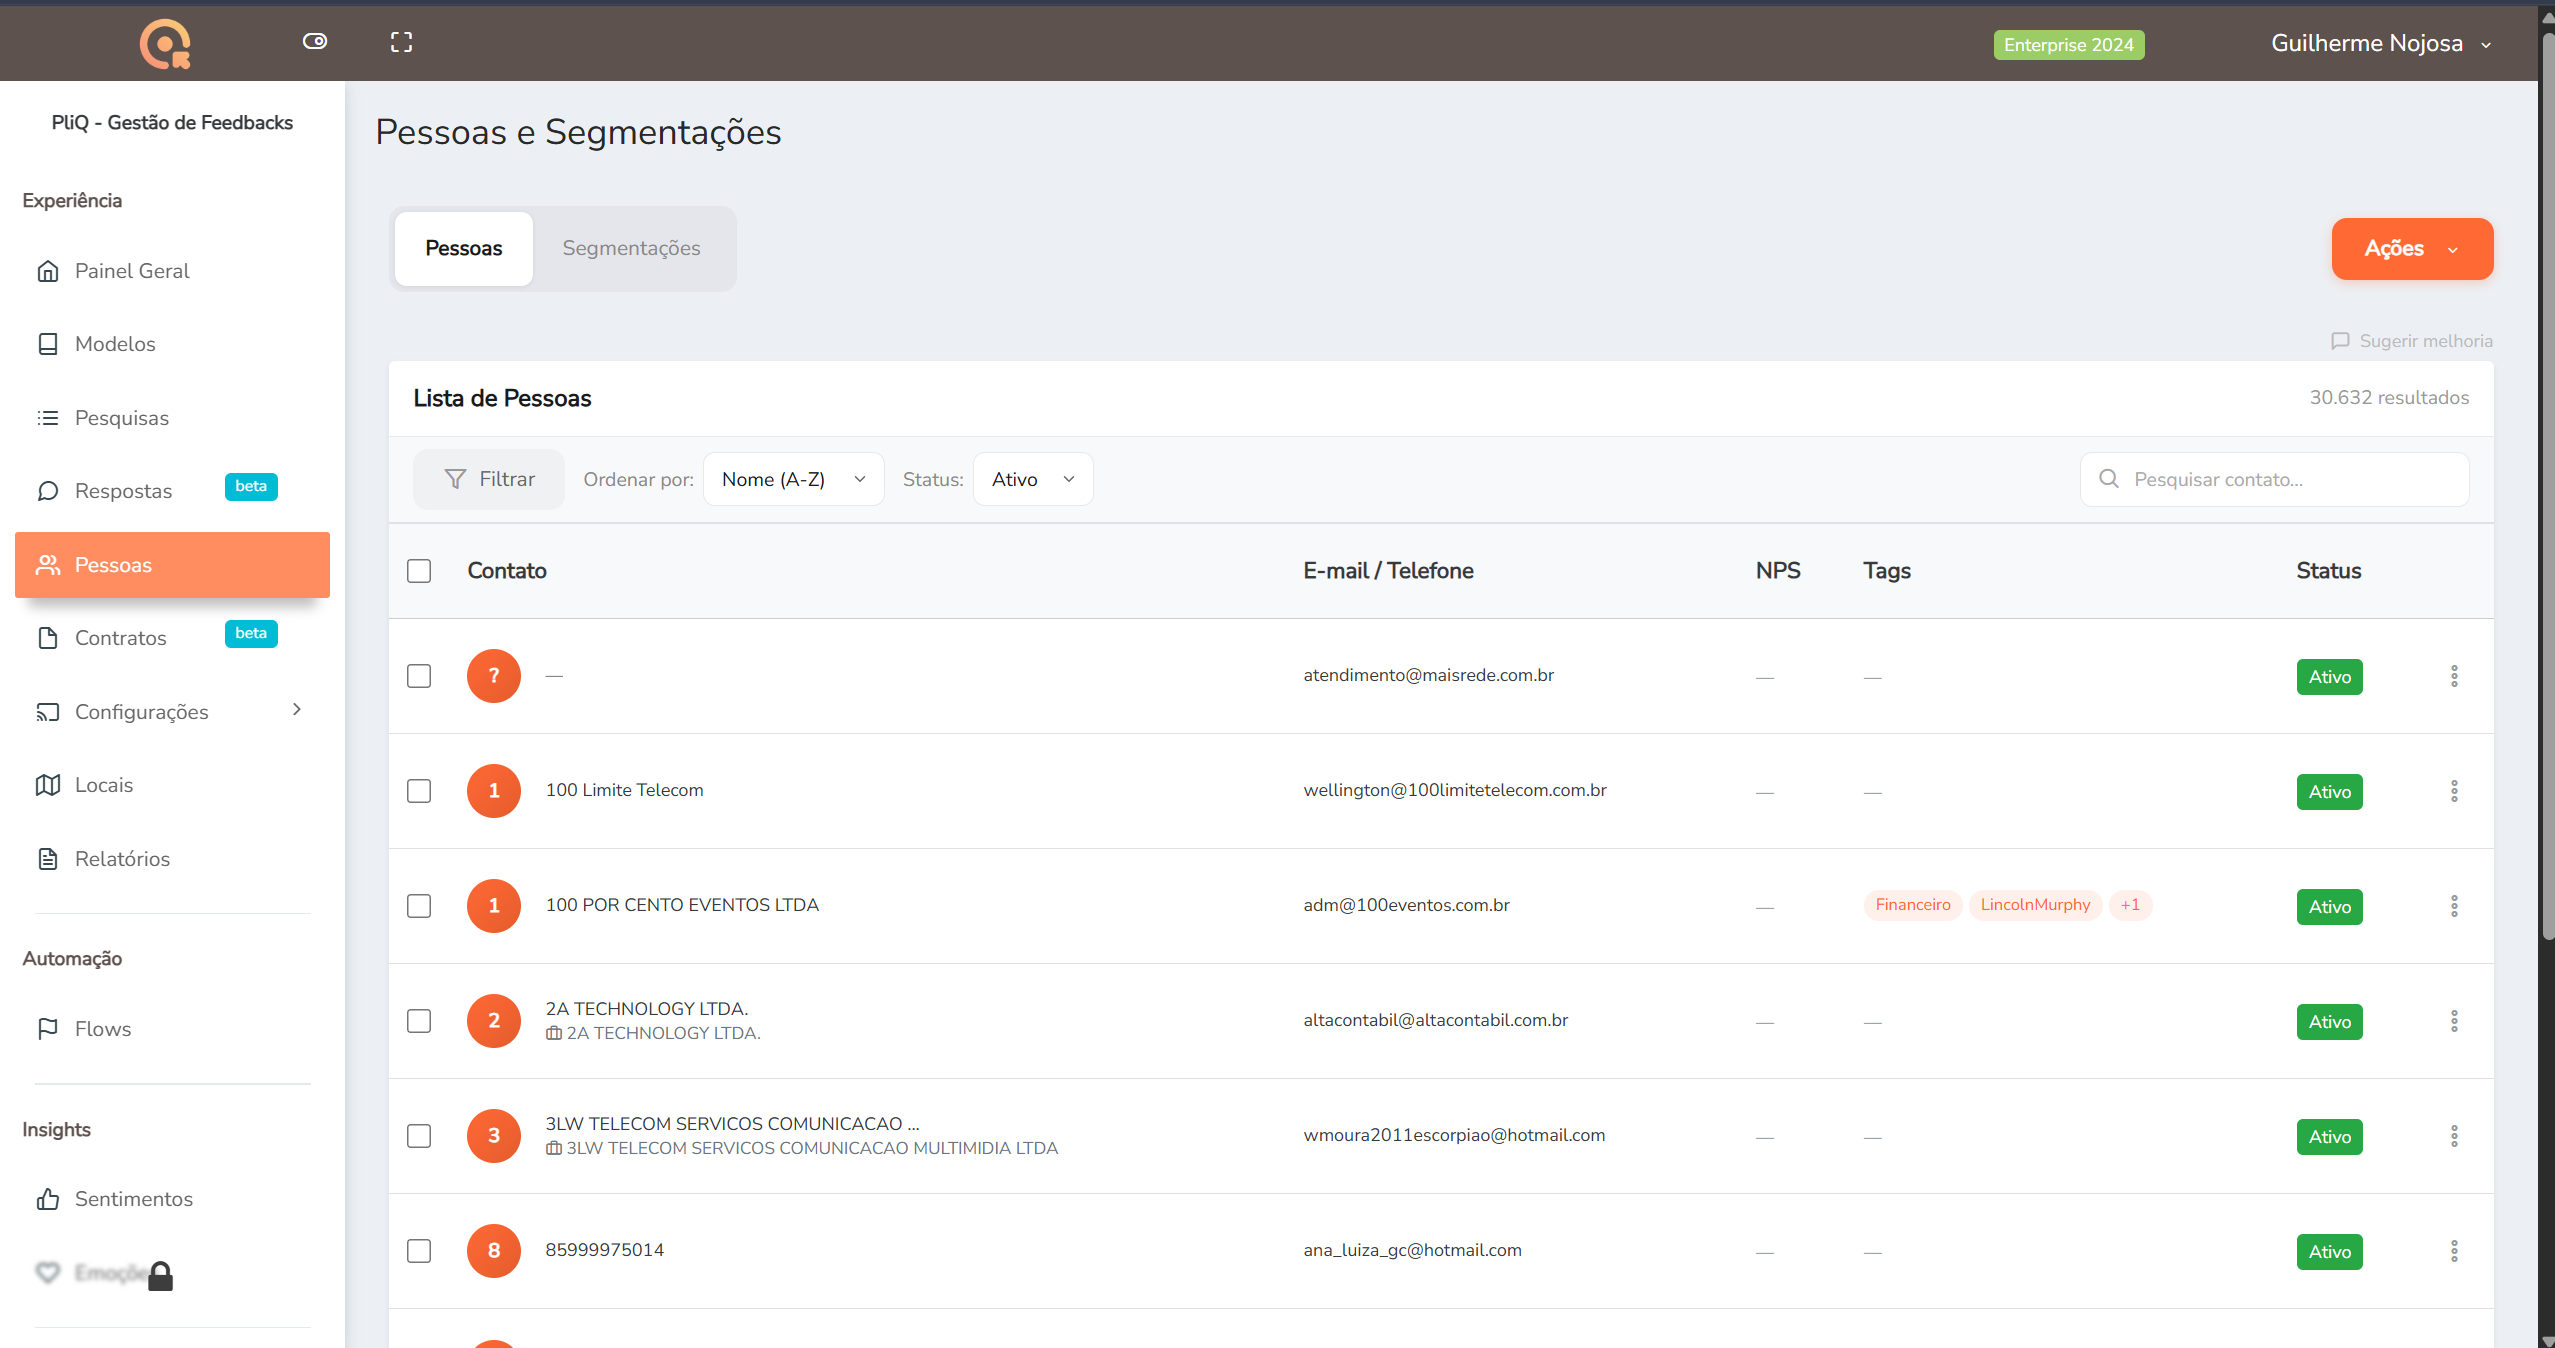Click the adm@100eventos.com.br email

1406,905
